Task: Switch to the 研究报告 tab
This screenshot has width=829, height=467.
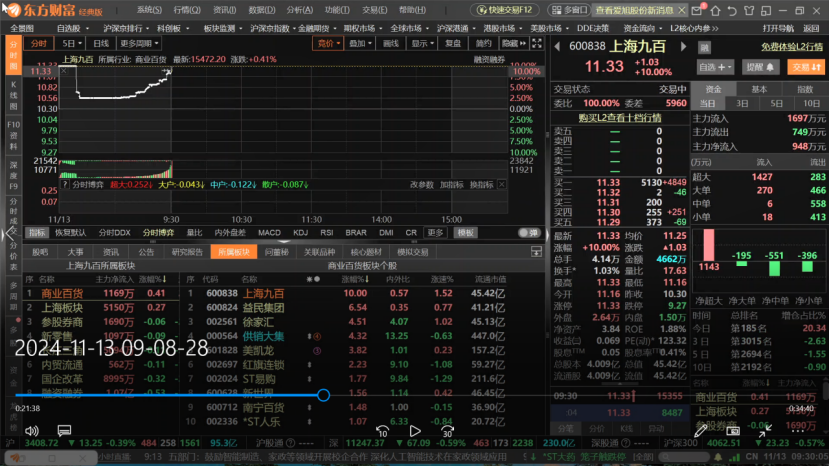Action: [x=187, y=252]
